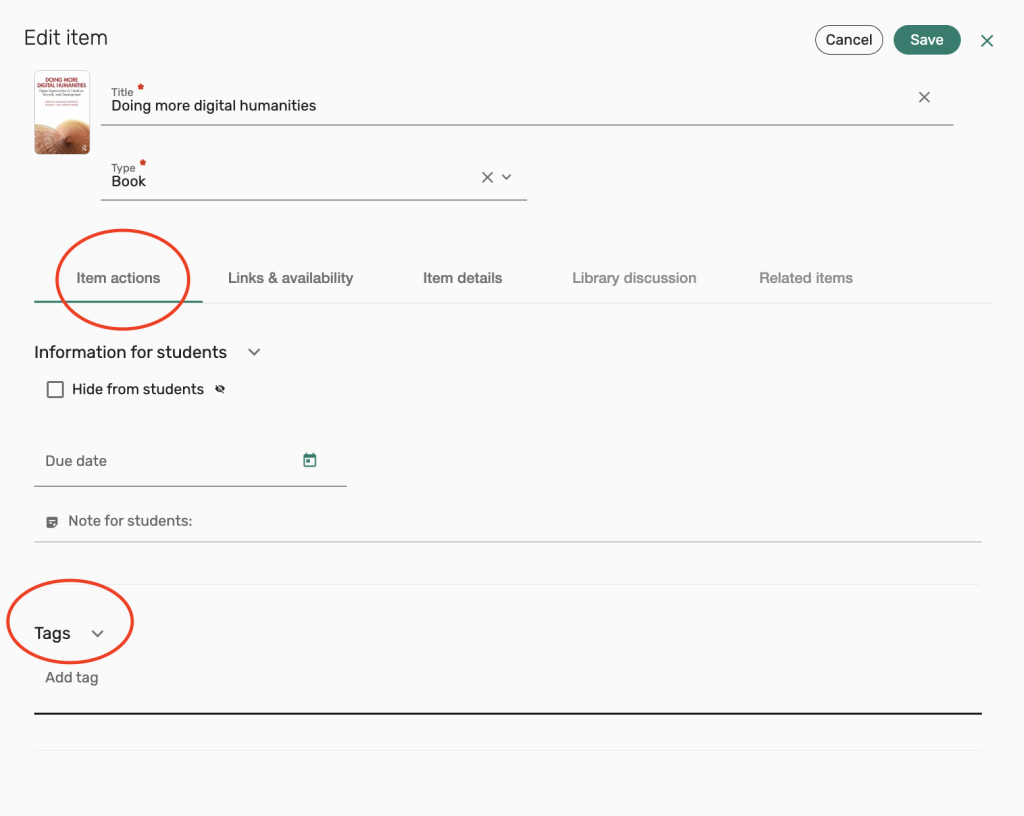Clear the Type selection with X icon
The height and width of the screenshot is (816, 1024).
(x=487, y=177)
